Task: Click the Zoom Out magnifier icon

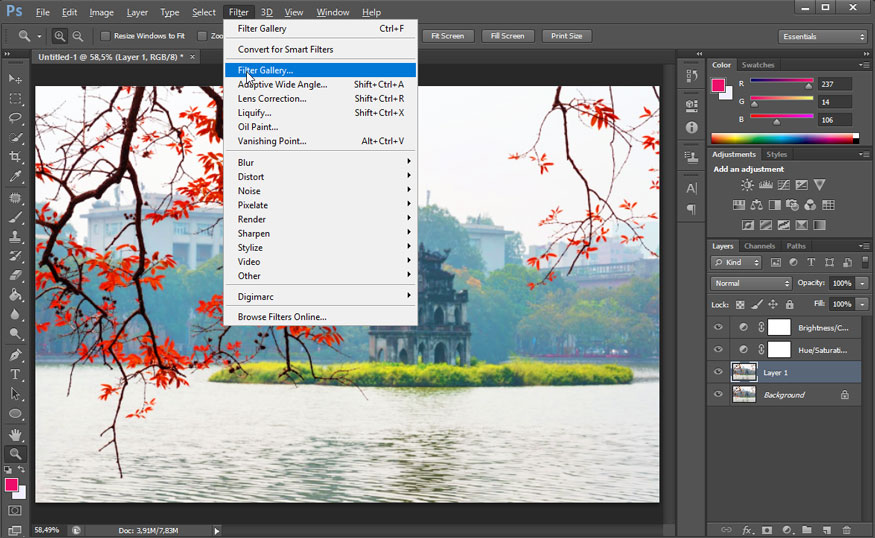Action: pyautogui.click(x=78, y=36)
